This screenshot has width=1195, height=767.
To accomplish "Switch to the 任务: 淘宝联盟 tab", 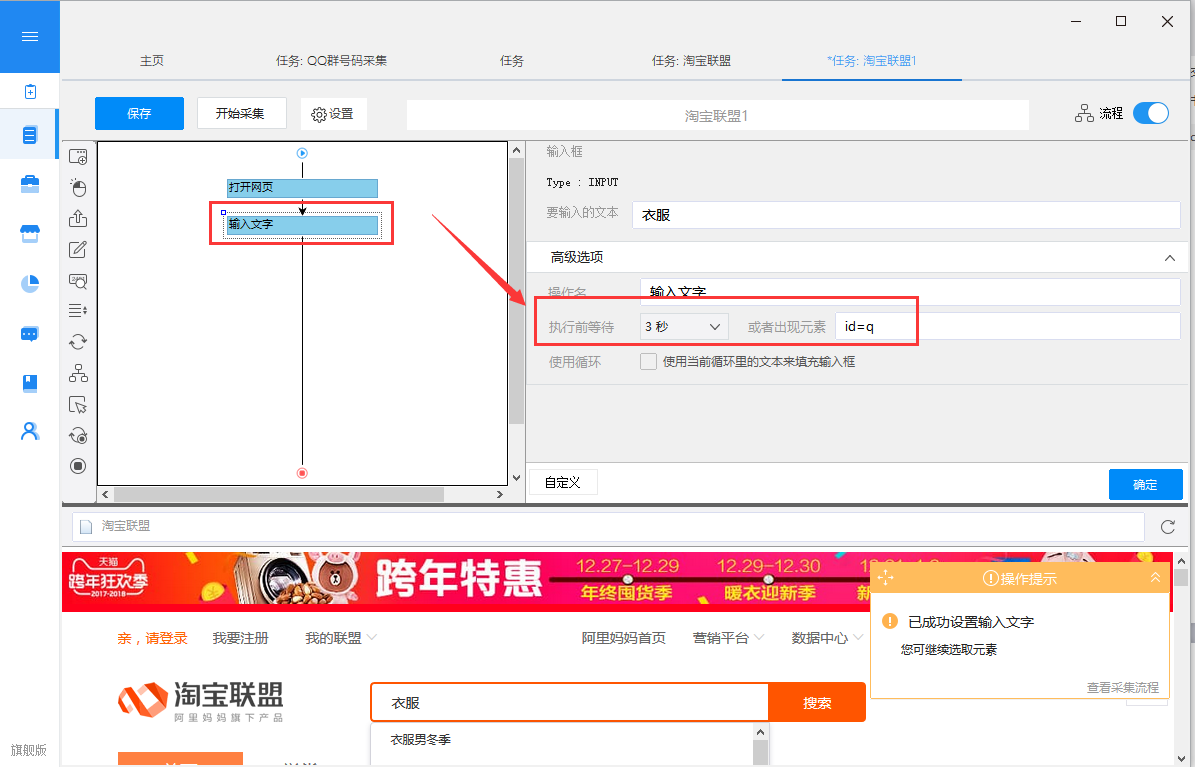I will tap(691, 61).
